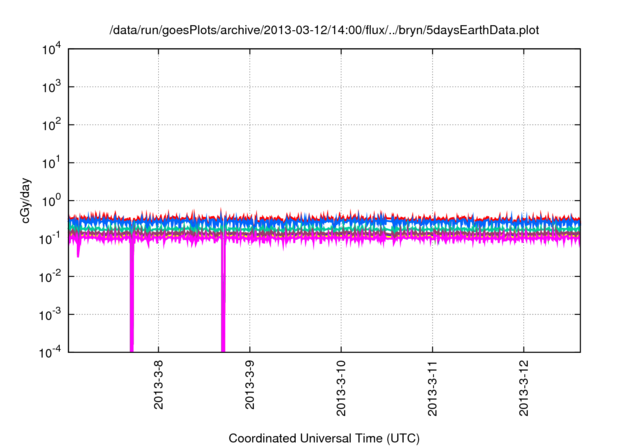
Task: Click the 2013-3-9 date tick label
Action: (250, 384)
